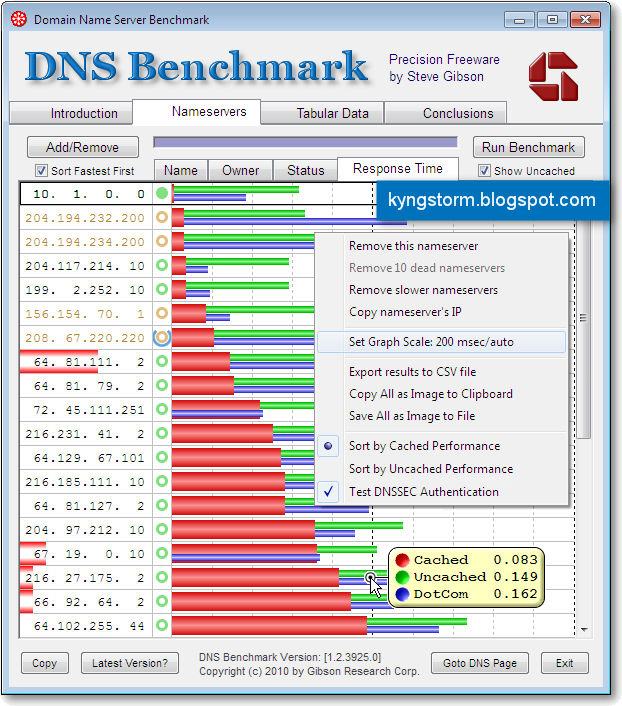
Task: Select the 156.154.70.1 IP address
Action: (85, 313)
